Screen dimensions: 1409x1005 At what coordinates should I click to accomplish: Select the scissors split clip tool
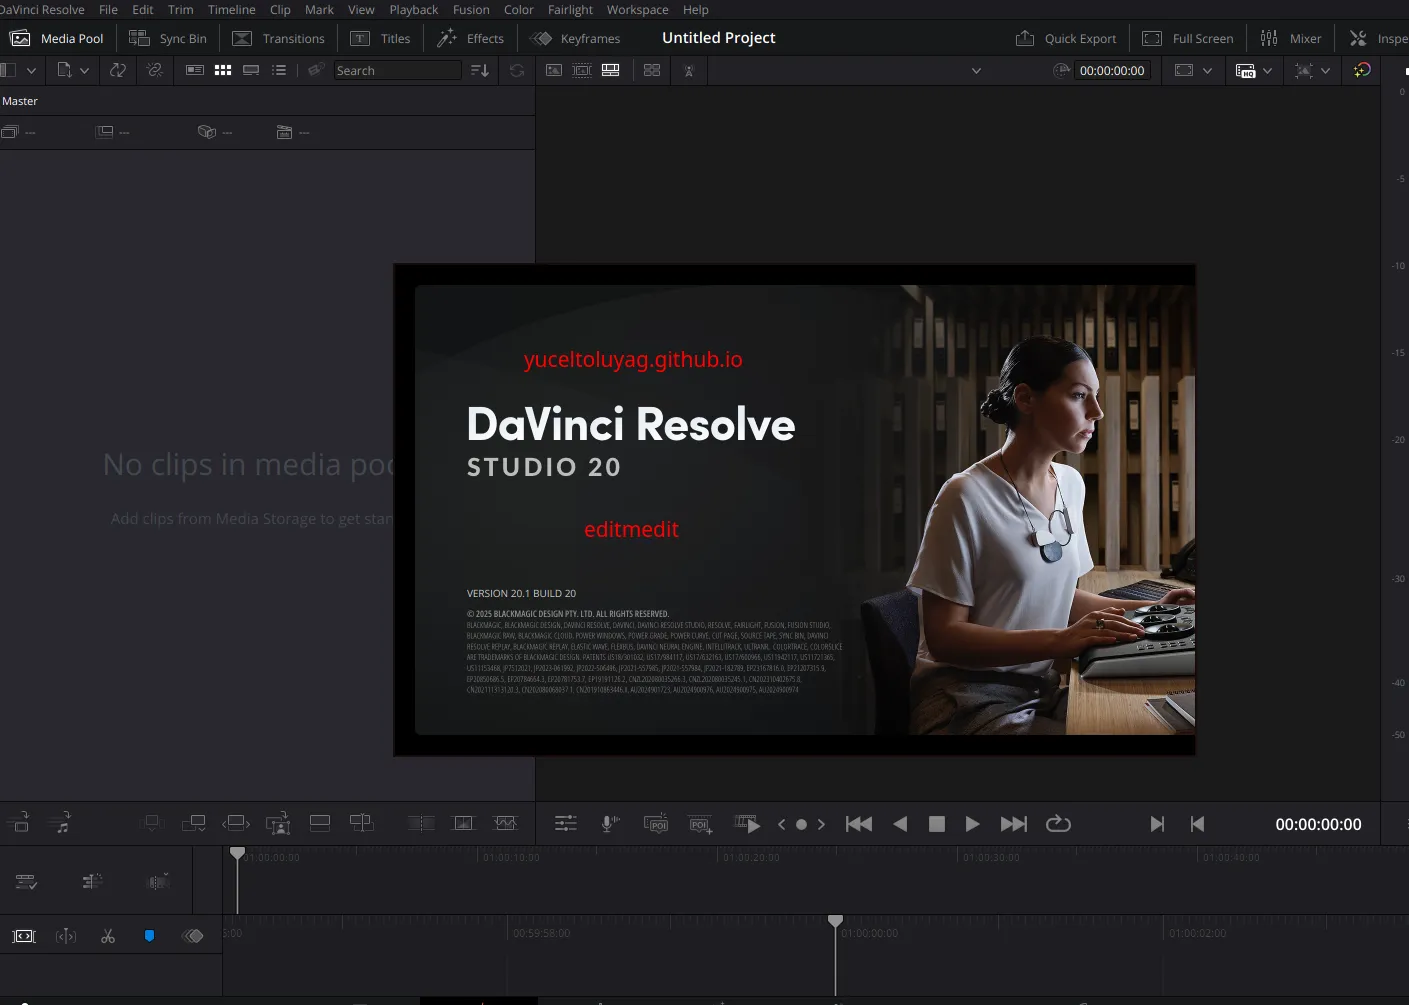tap(108, 936)
